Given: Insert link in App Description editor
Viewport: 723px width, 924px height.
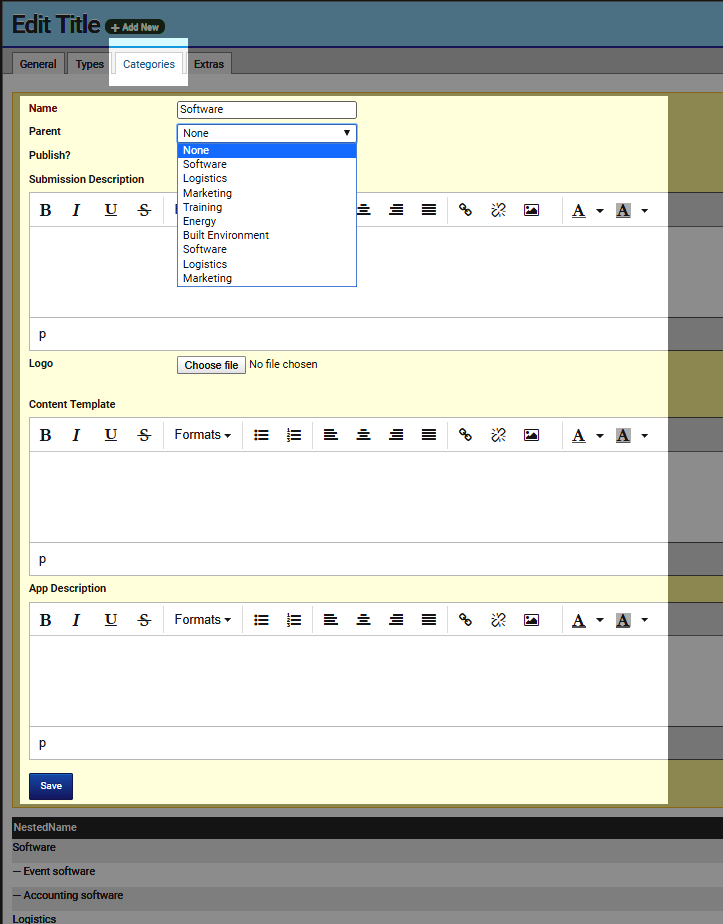Looking at the screenshot, I should (466, 620).
